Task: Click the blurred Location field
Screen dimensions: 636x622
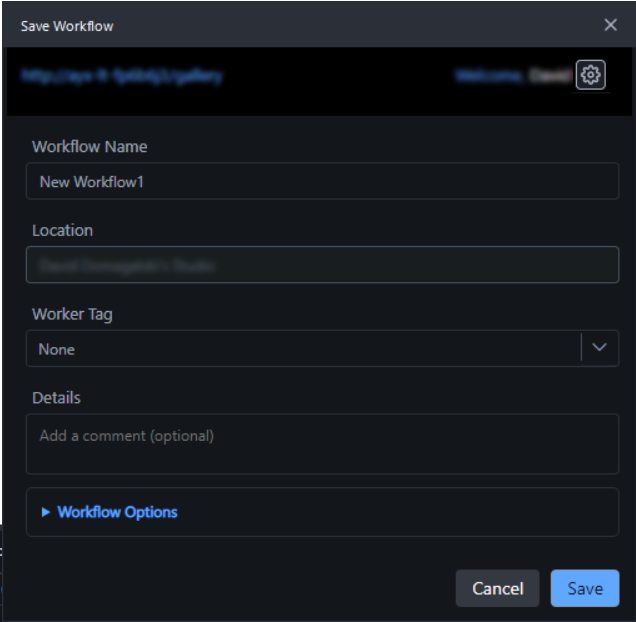Action: [x=322, y=265]
